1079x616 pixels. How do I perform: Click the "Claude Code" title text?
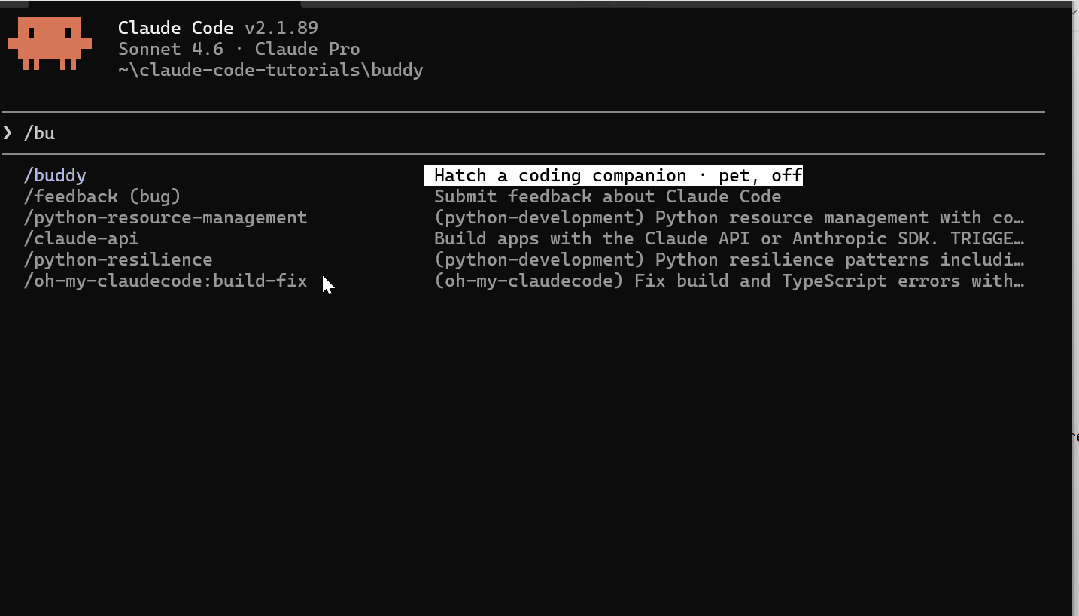pyautogui.click(x=176, y=28)
